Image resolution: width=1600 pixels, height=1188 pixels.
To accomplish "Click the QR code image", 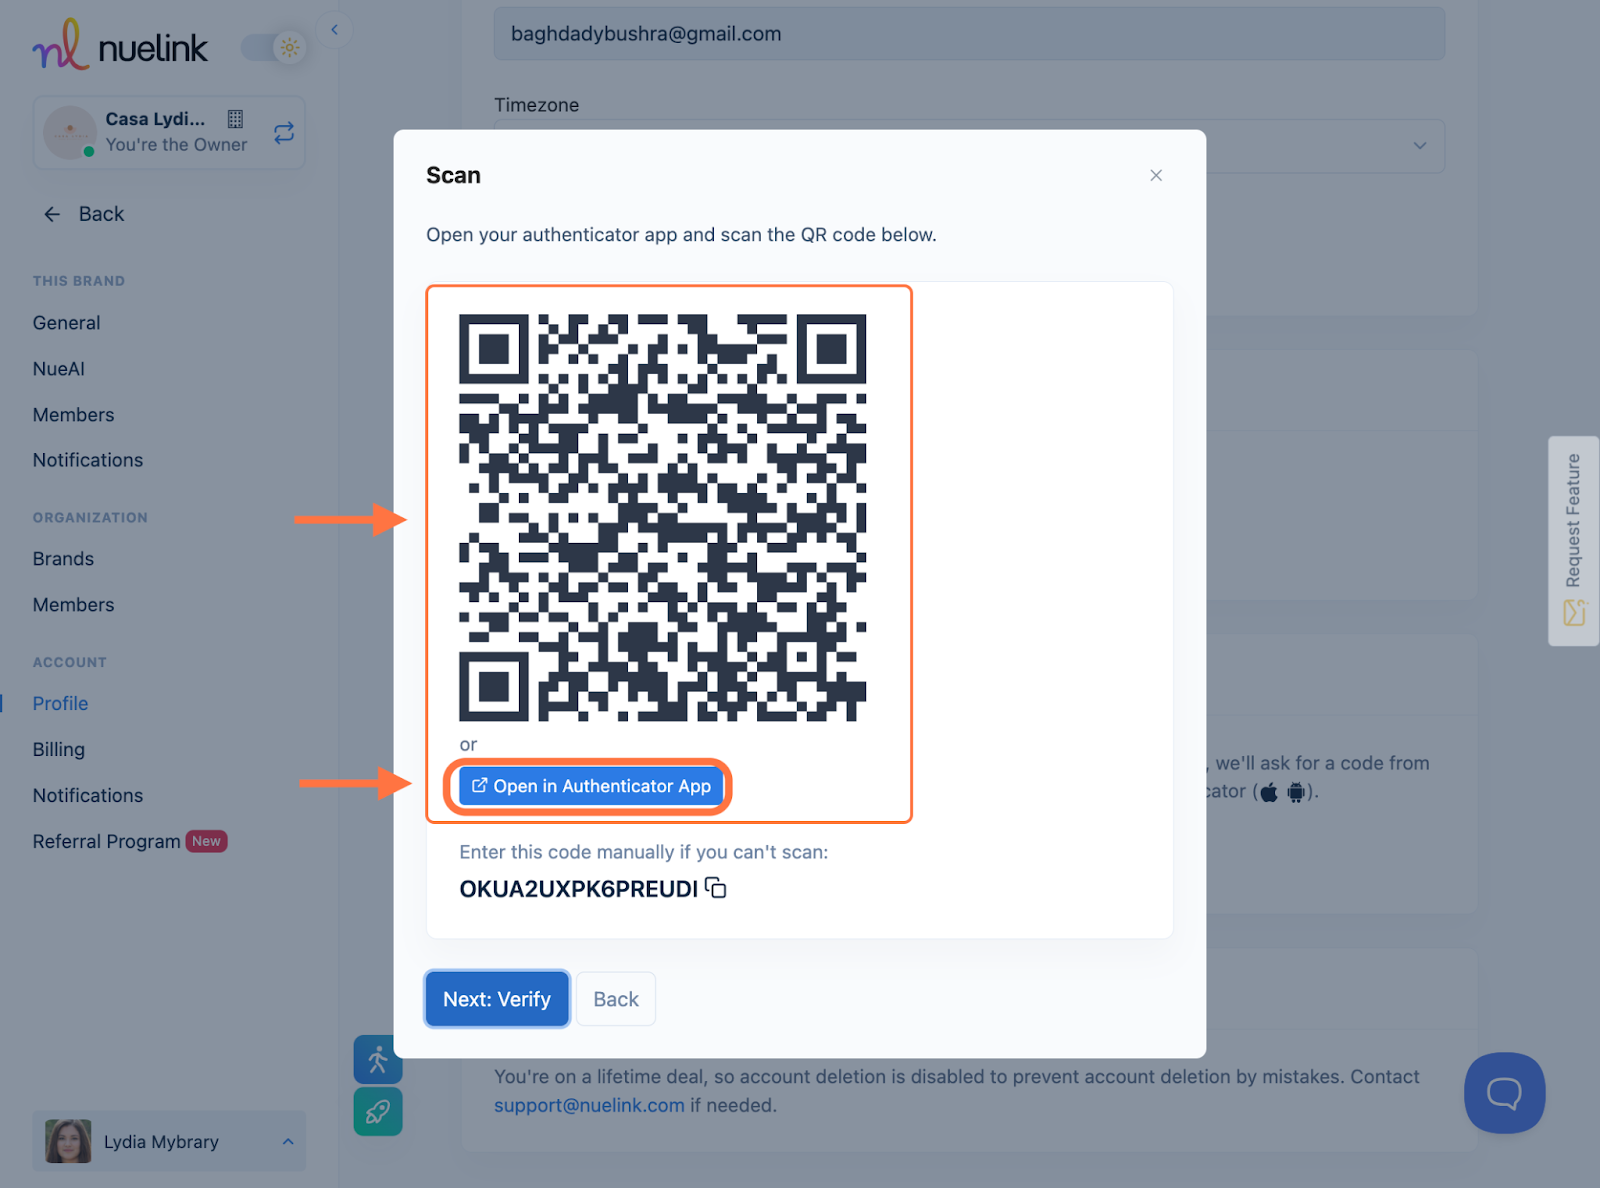I will (x=662, y=518).
